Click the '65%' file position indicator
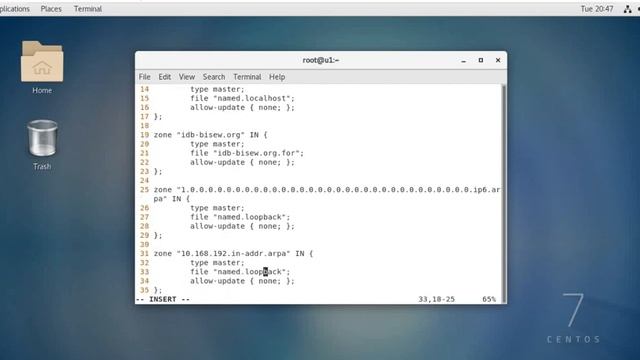This screenshot has width=640, height=360. [489, 299]
